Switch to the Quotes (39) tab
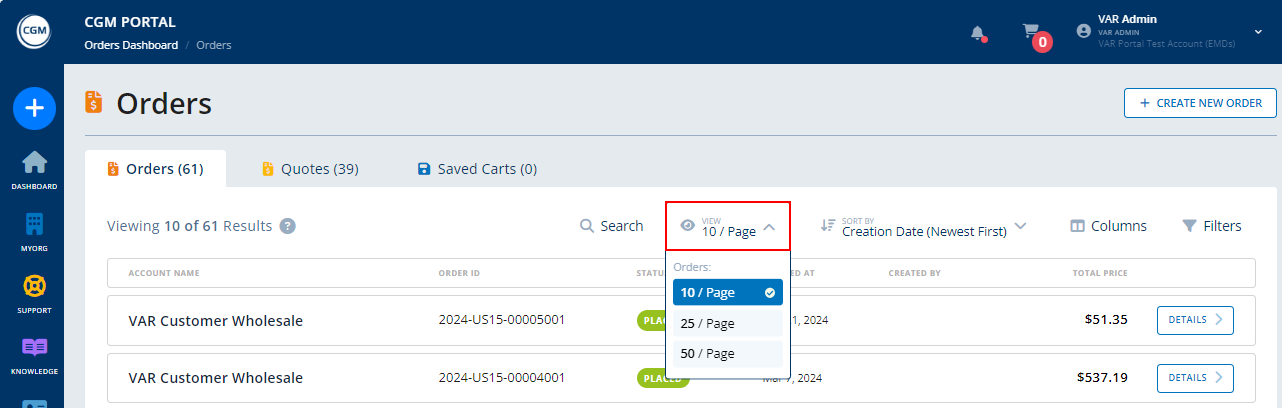 (309, 169)
